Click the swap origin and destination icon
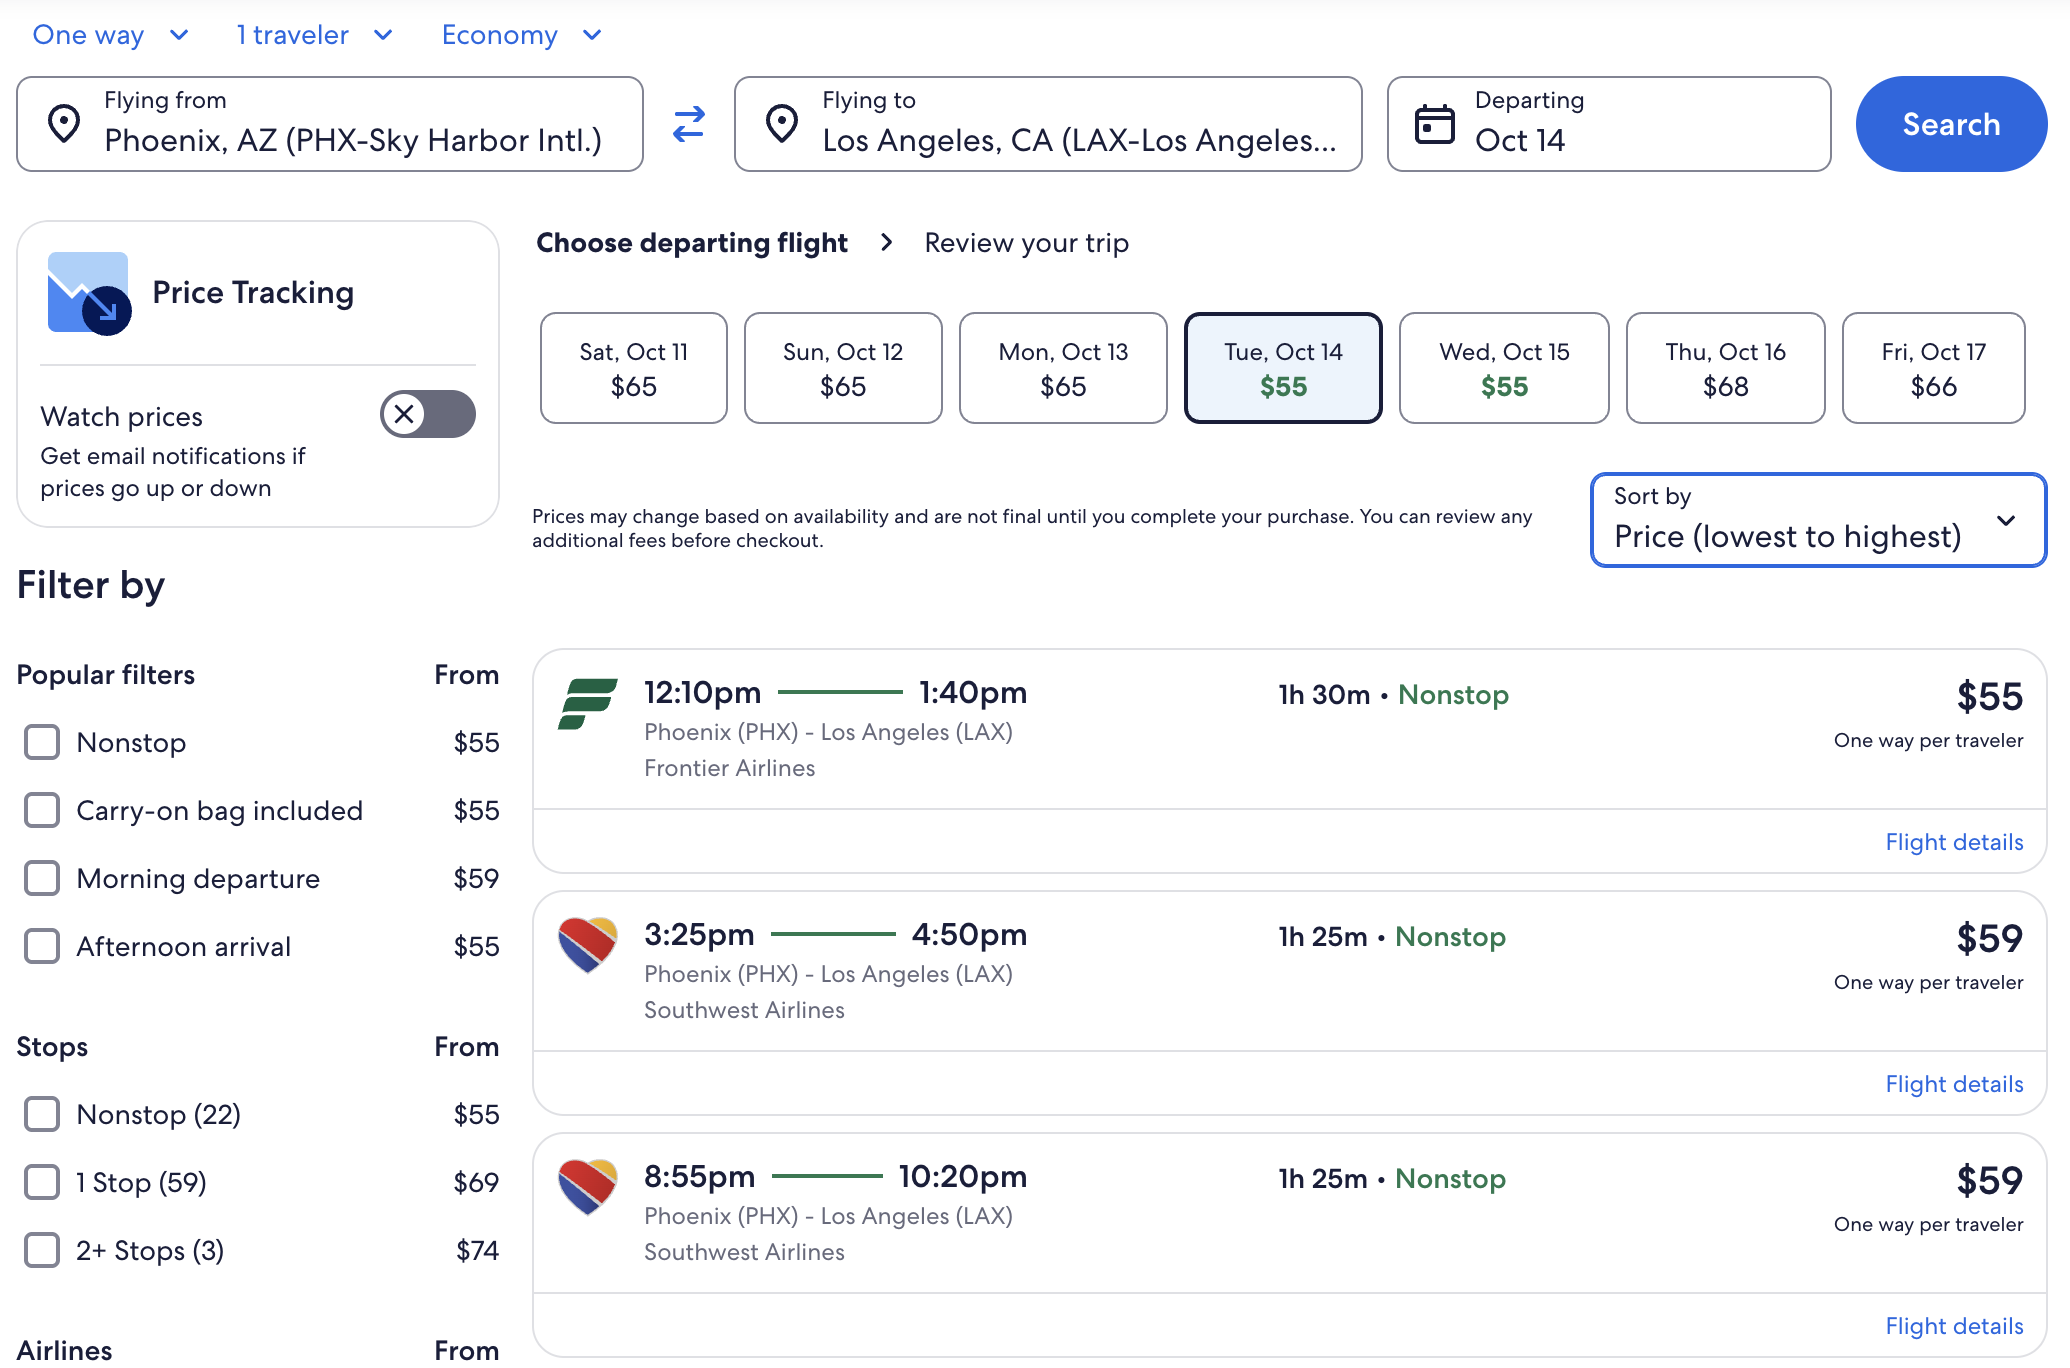This screenshot has height=1368, width=2070. pyautogui.click(x=688, y=124)
